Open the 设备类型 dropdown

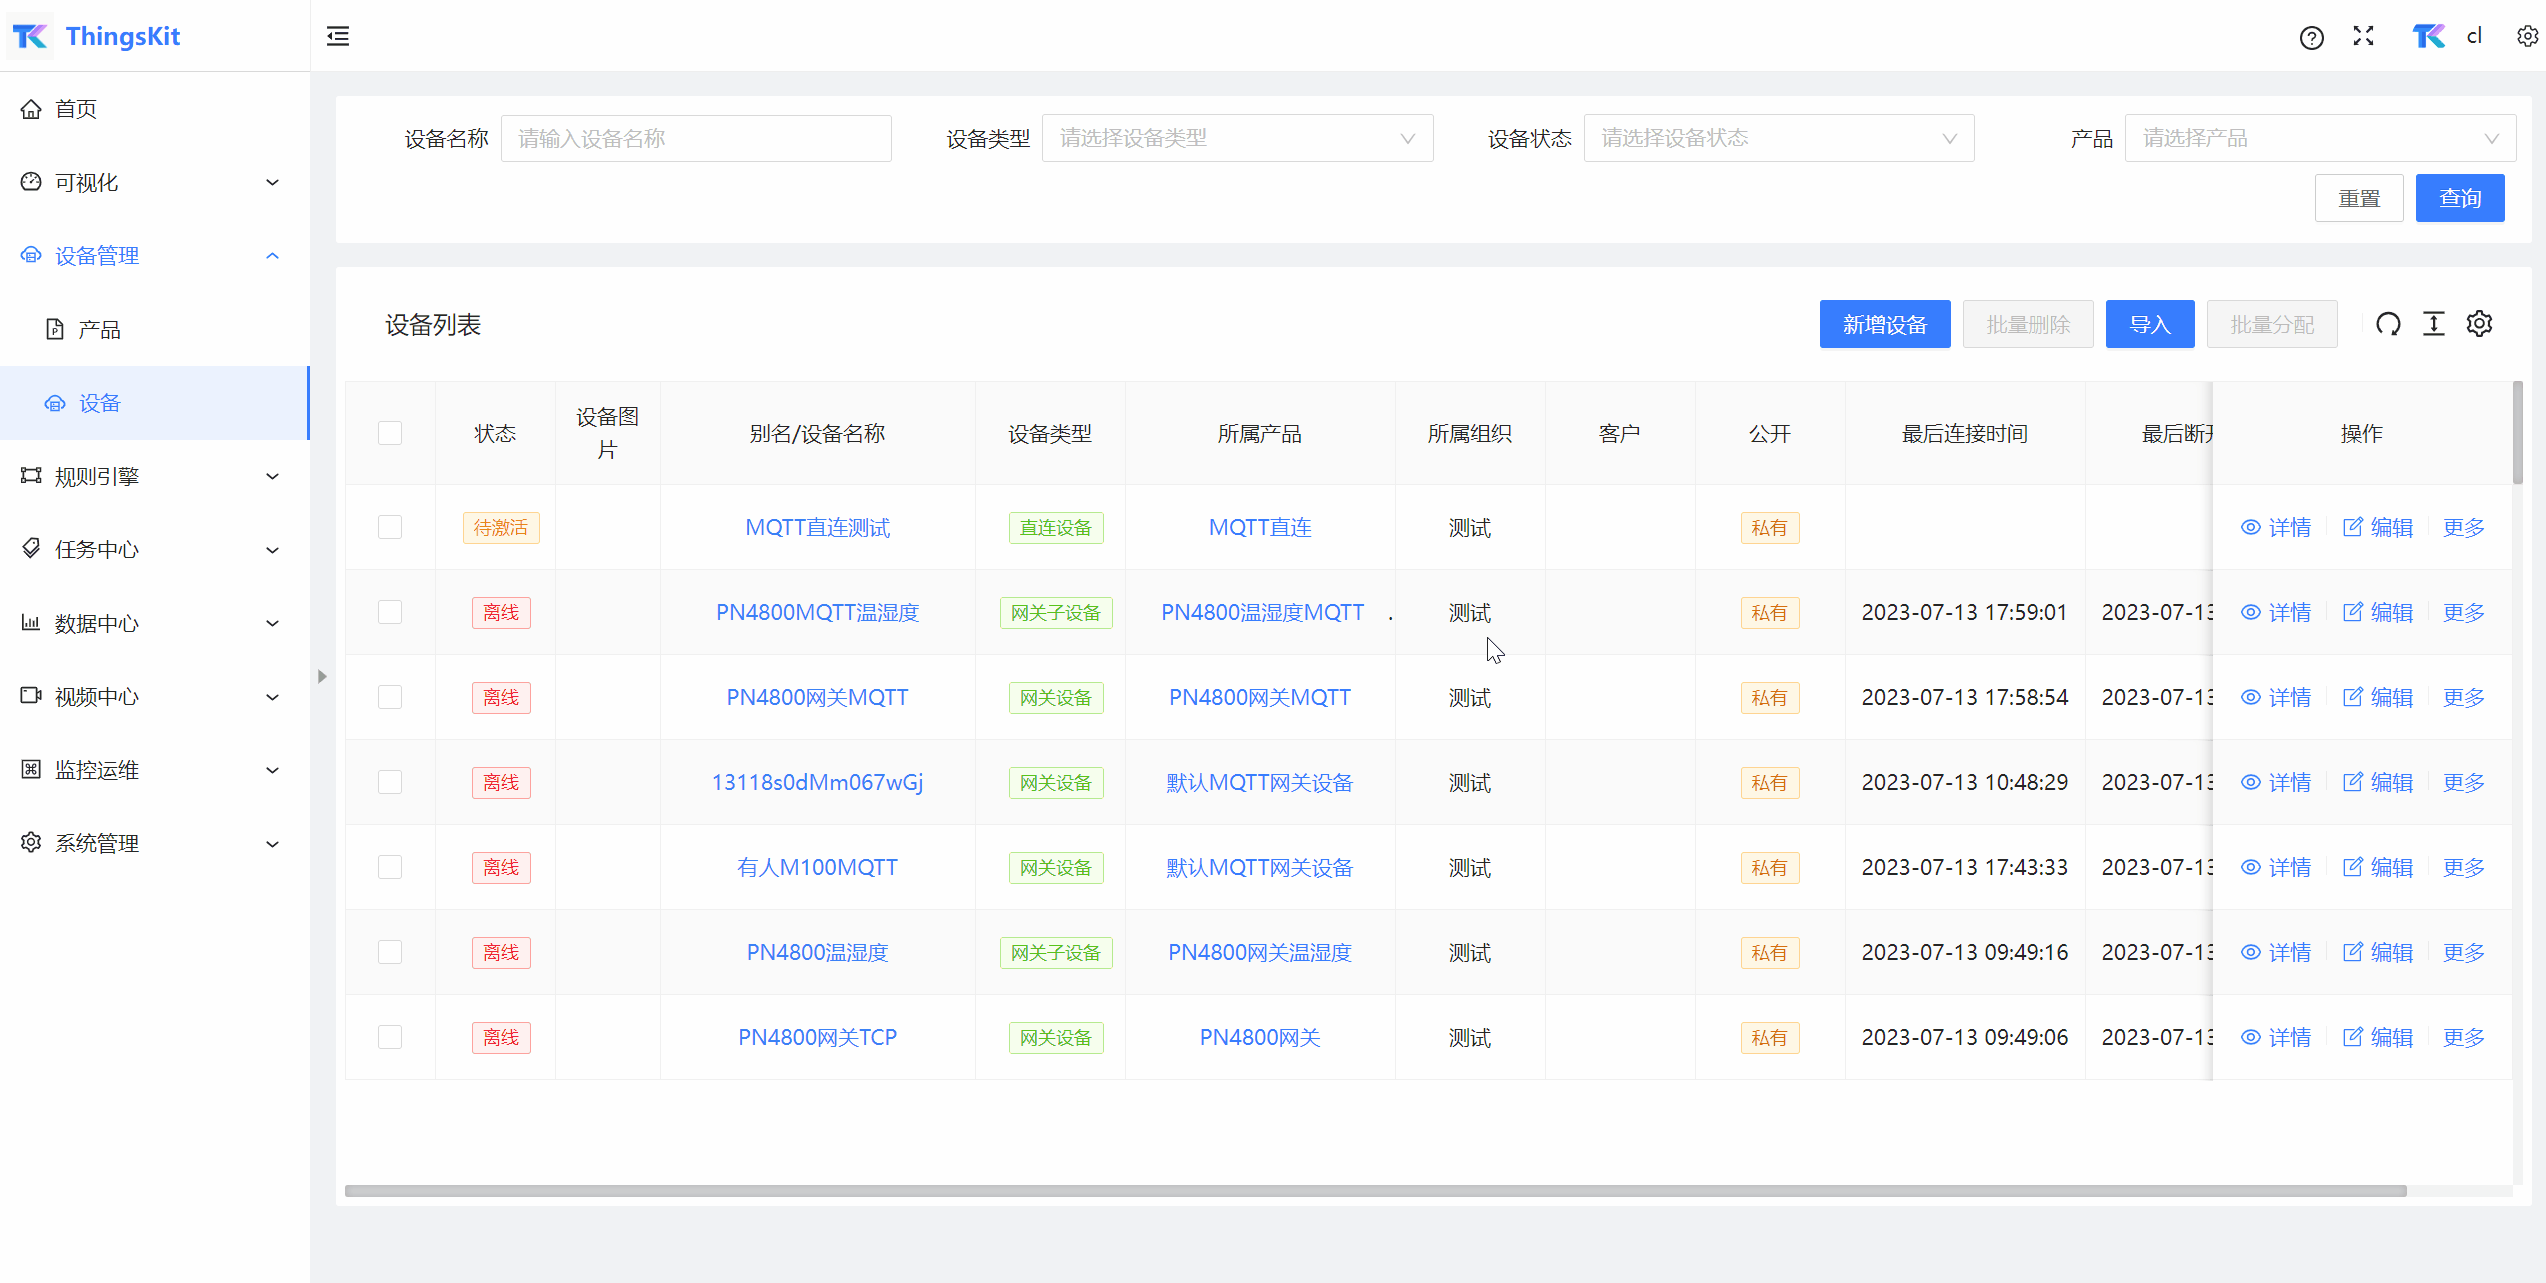click(1237, 138)
